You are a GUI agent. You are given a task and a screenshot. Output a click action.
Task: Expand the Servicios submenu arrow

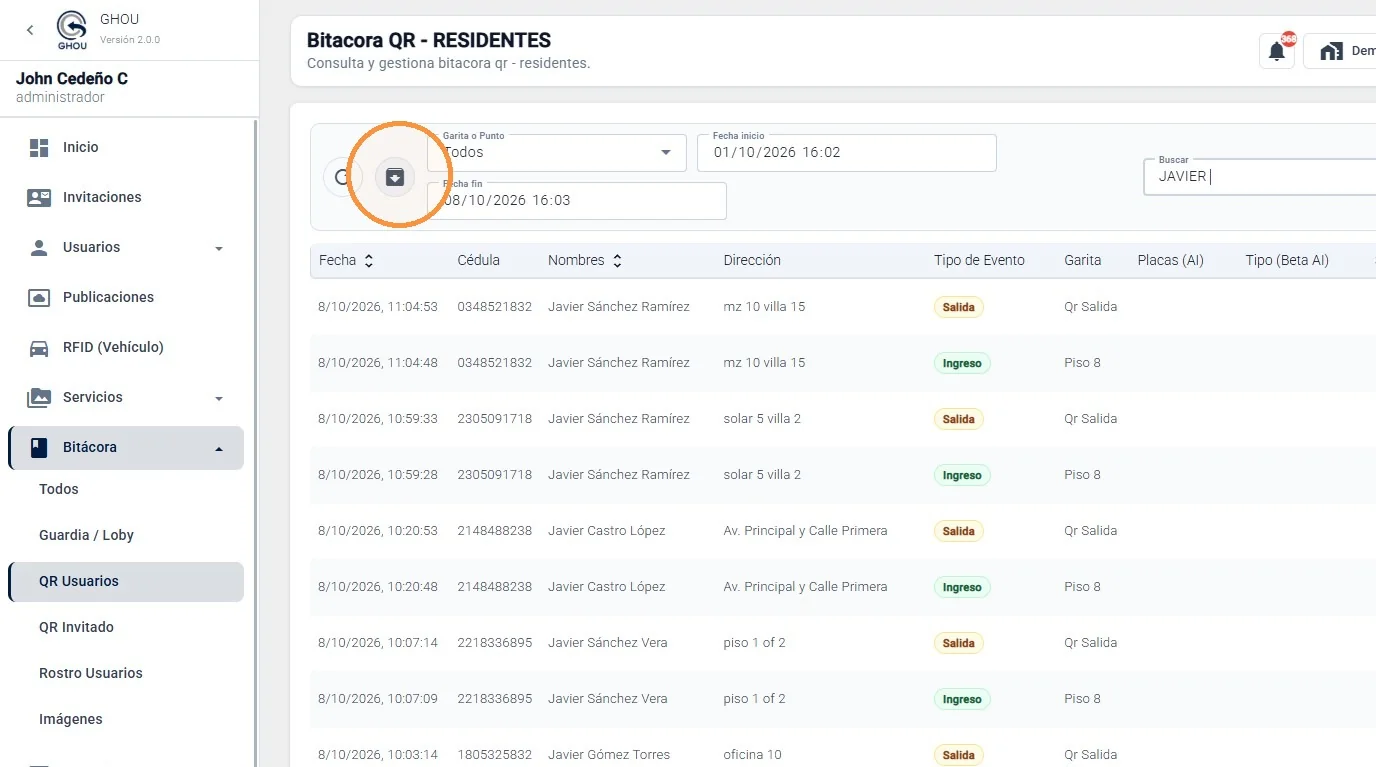[219, 399]
